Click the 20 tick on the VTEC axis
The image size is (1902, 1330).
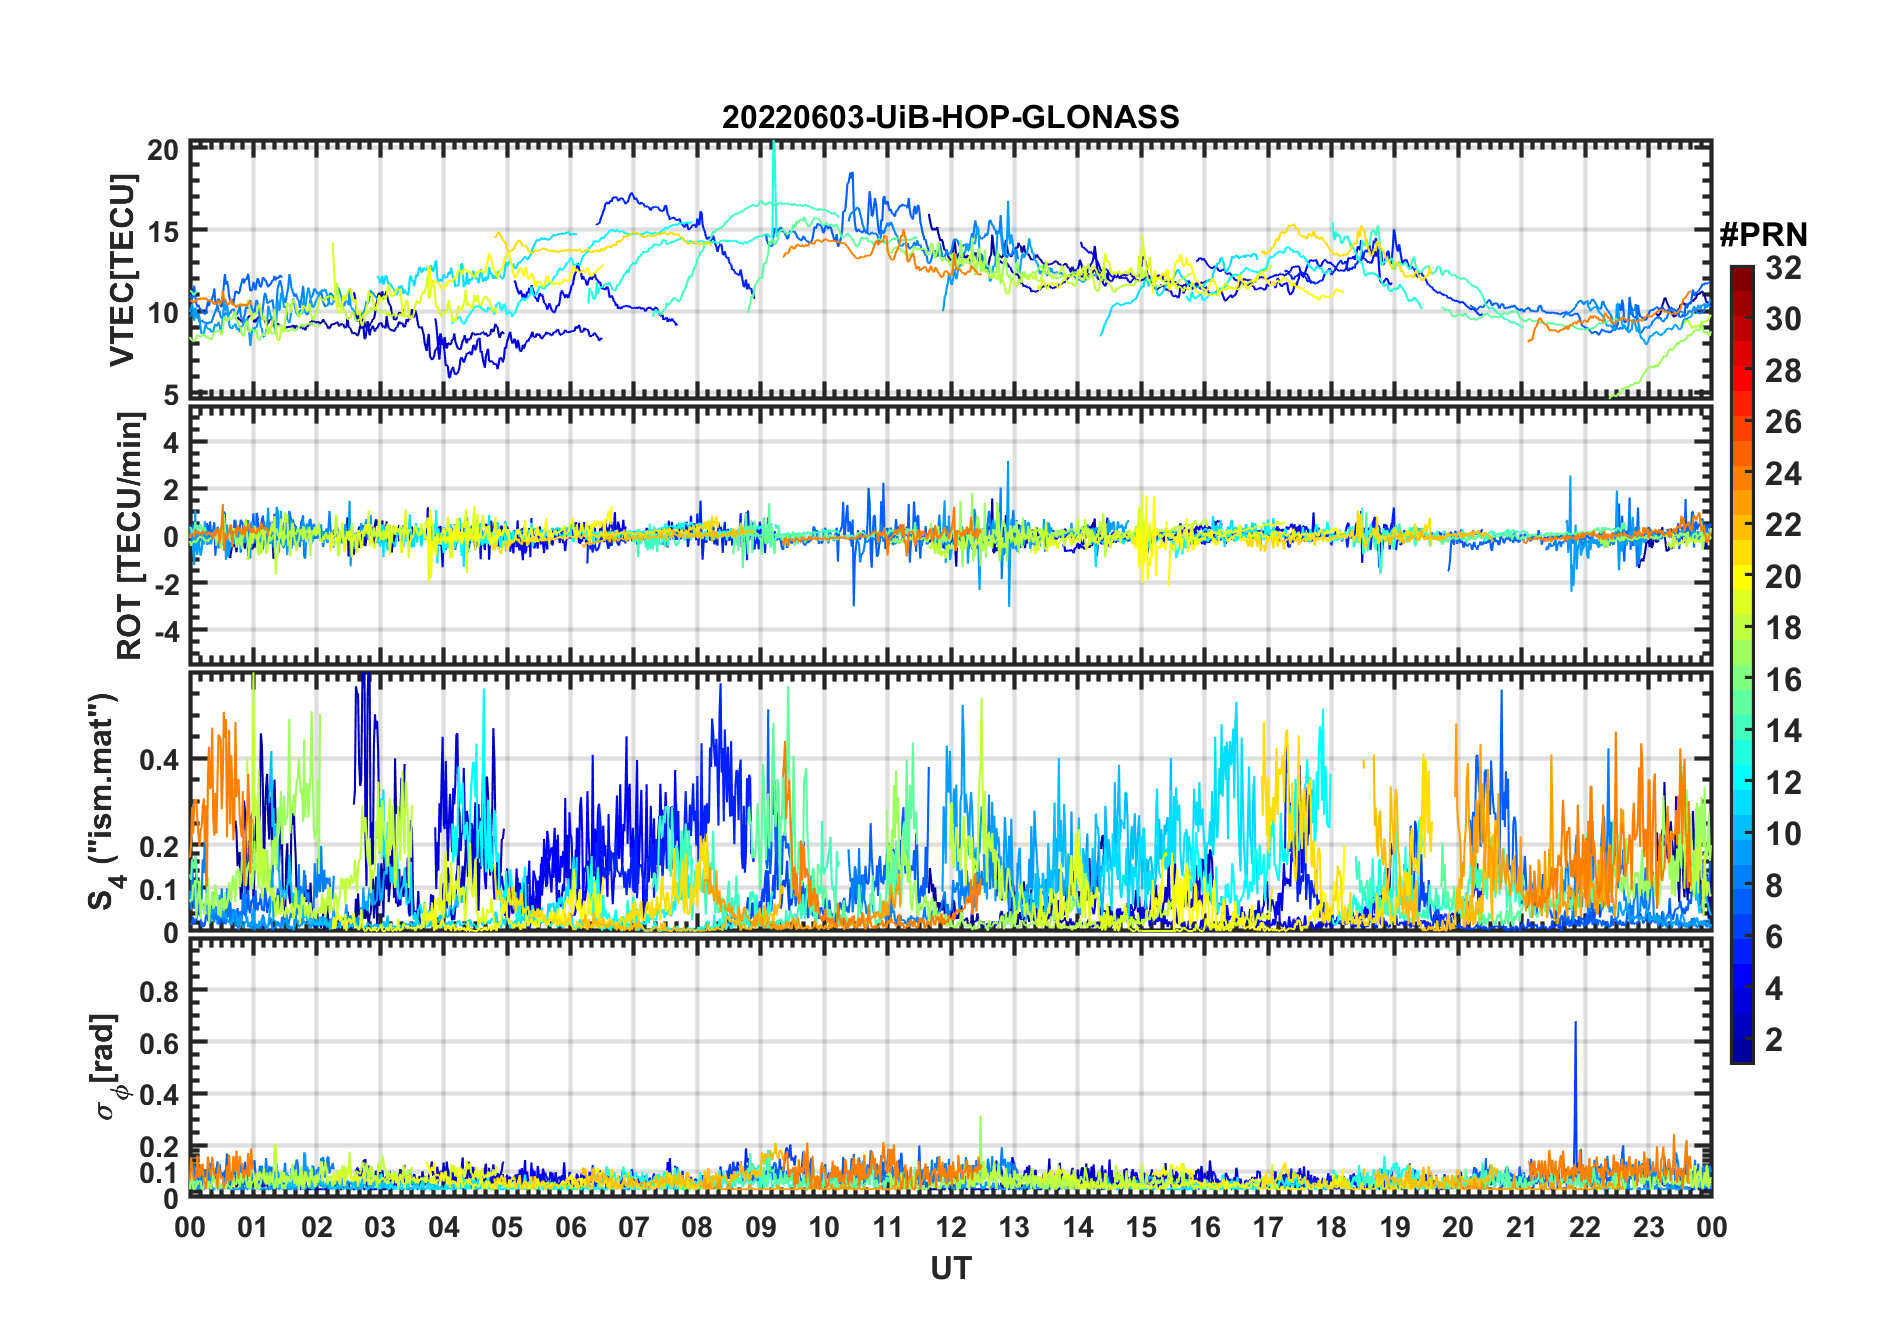click(x=162, y=150)
